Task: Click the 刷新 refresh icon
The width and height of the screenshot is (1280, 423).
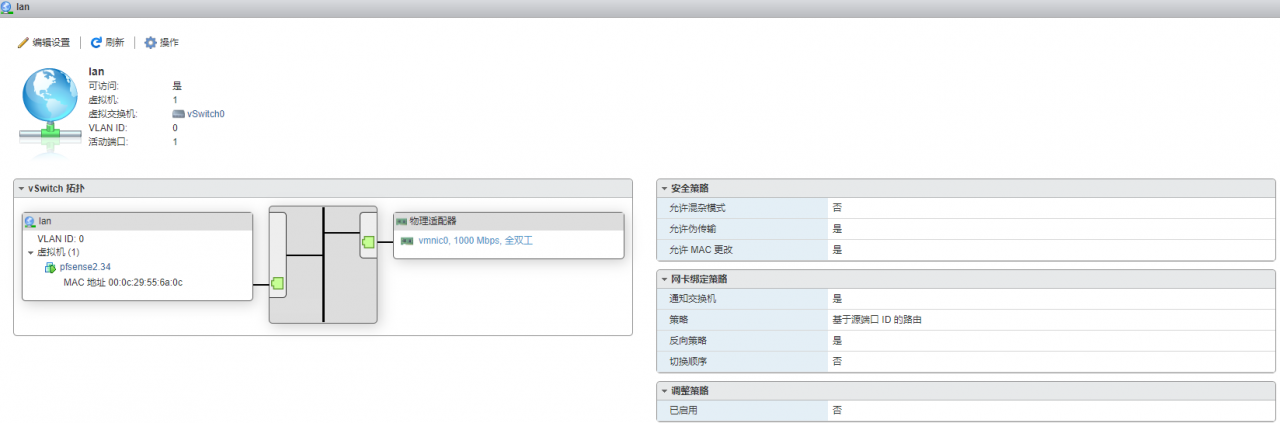Action: coord(97,43)
